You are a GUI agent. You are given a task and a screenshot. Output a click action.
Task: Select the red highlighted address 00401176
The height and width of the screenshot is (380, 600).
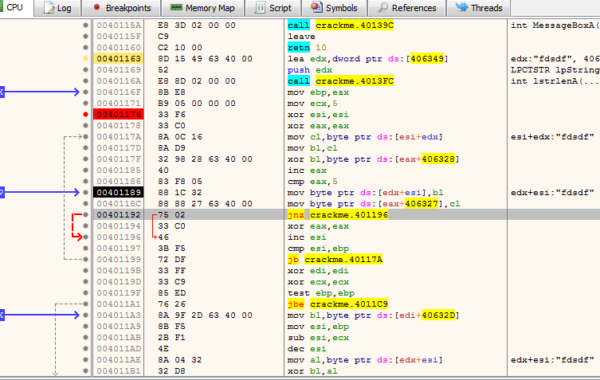(x=119, y=114)
